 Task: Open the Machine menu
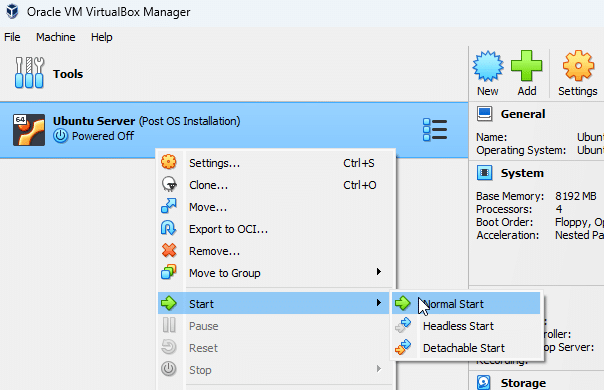pos(55,37)
